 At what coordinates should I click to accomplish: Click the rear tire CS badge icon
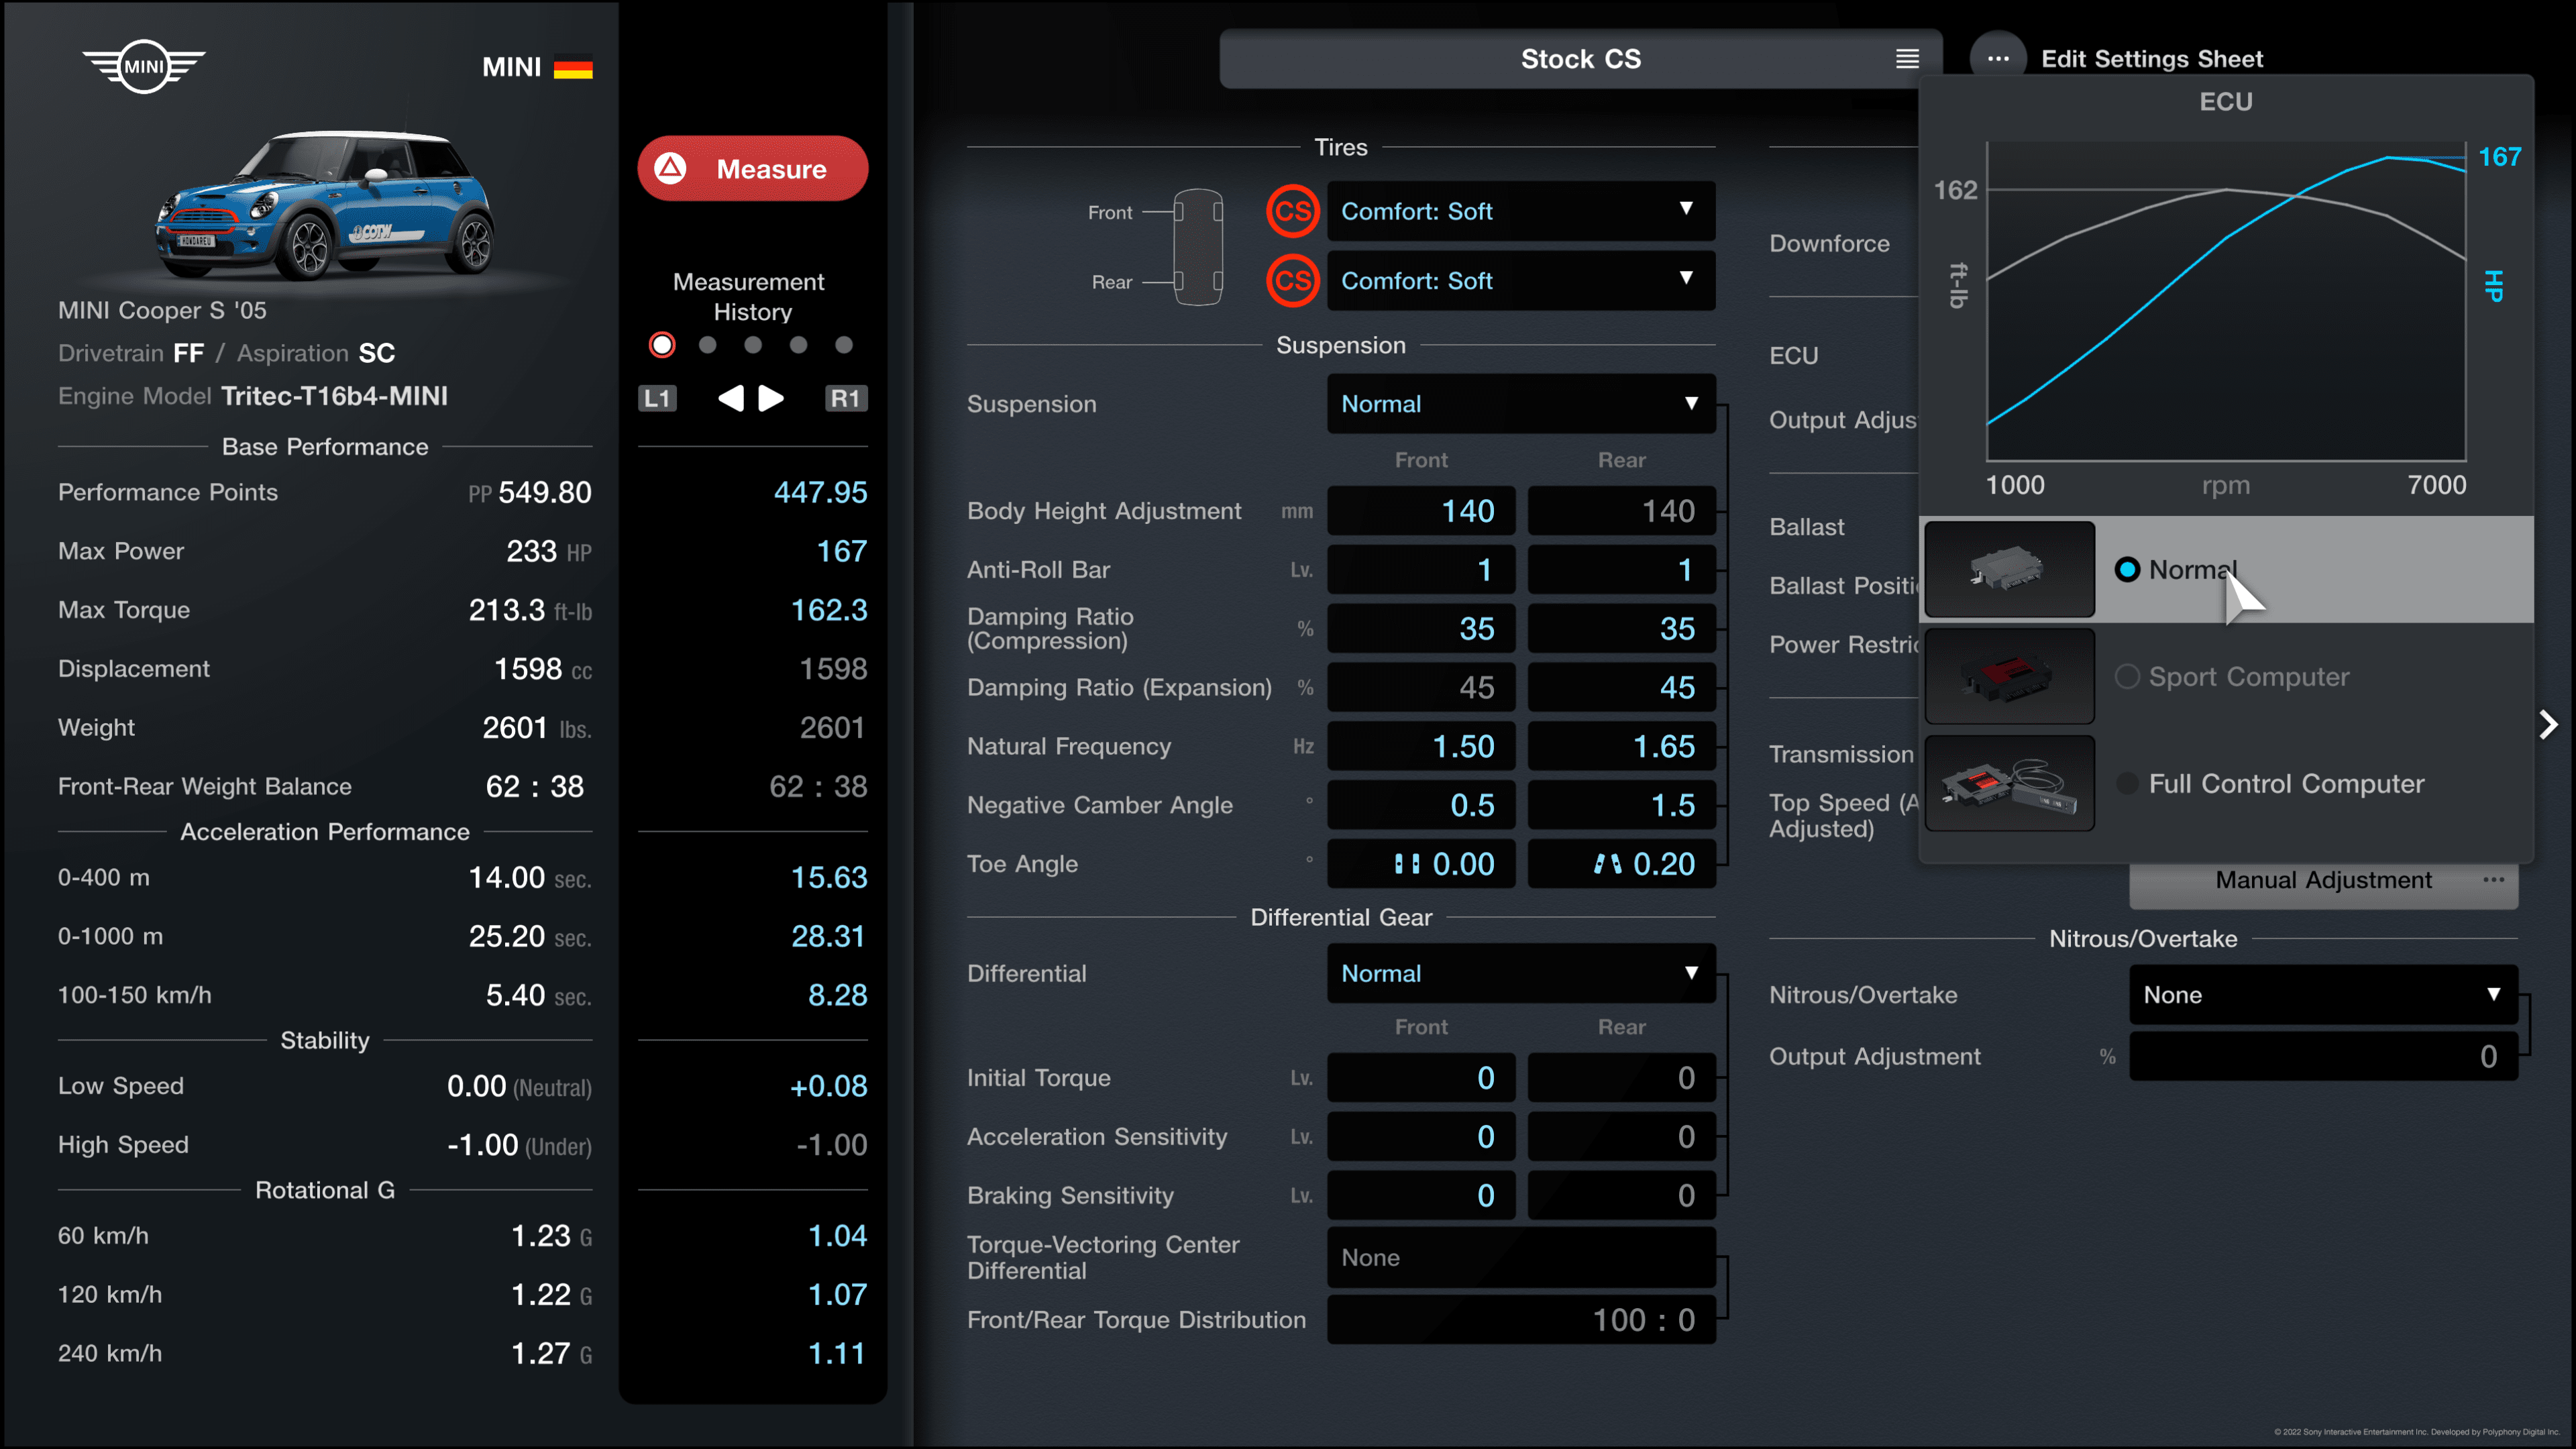click(1292, 281)
